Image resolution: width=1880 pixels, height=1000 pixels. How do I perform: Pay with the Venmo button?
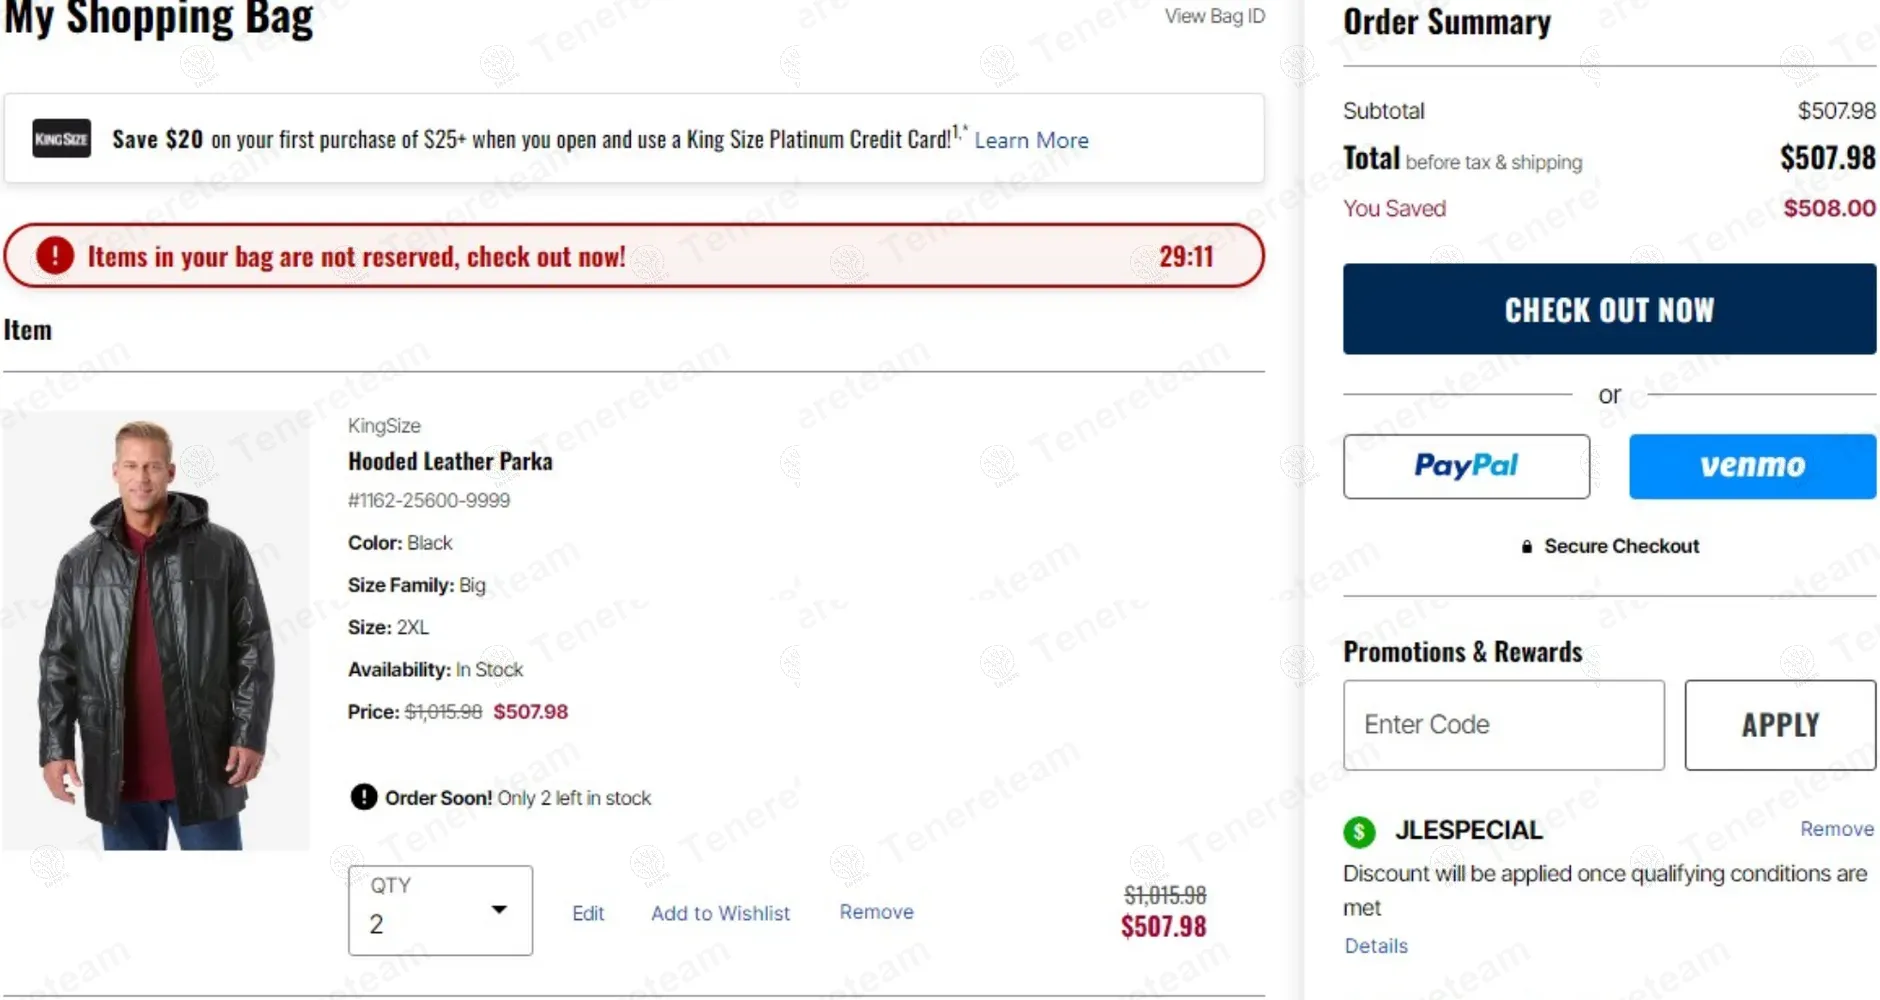pyautogui.click(x=1752, y=466)
